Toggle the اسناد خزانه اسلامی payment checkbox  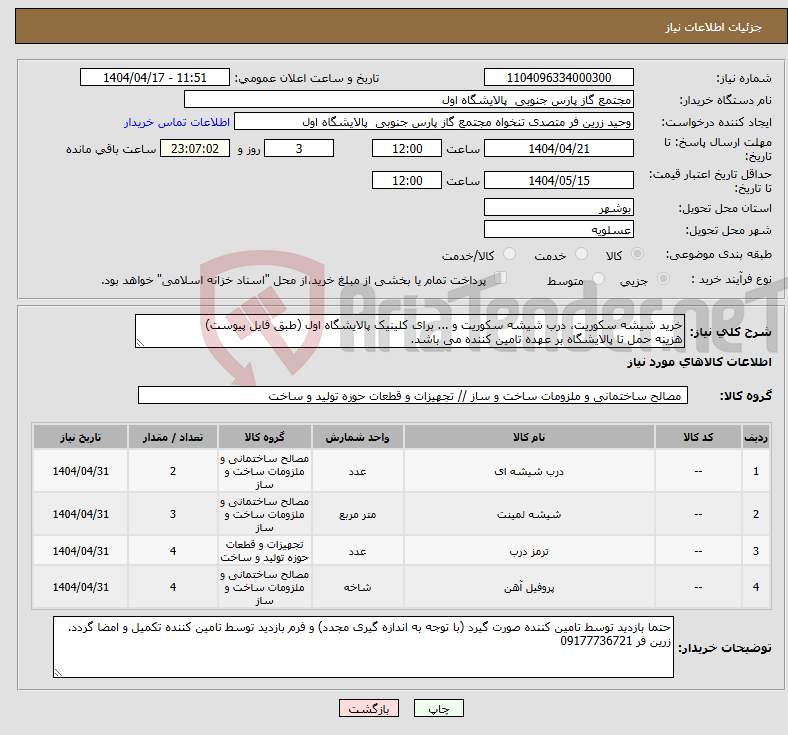tap(500, 278)
